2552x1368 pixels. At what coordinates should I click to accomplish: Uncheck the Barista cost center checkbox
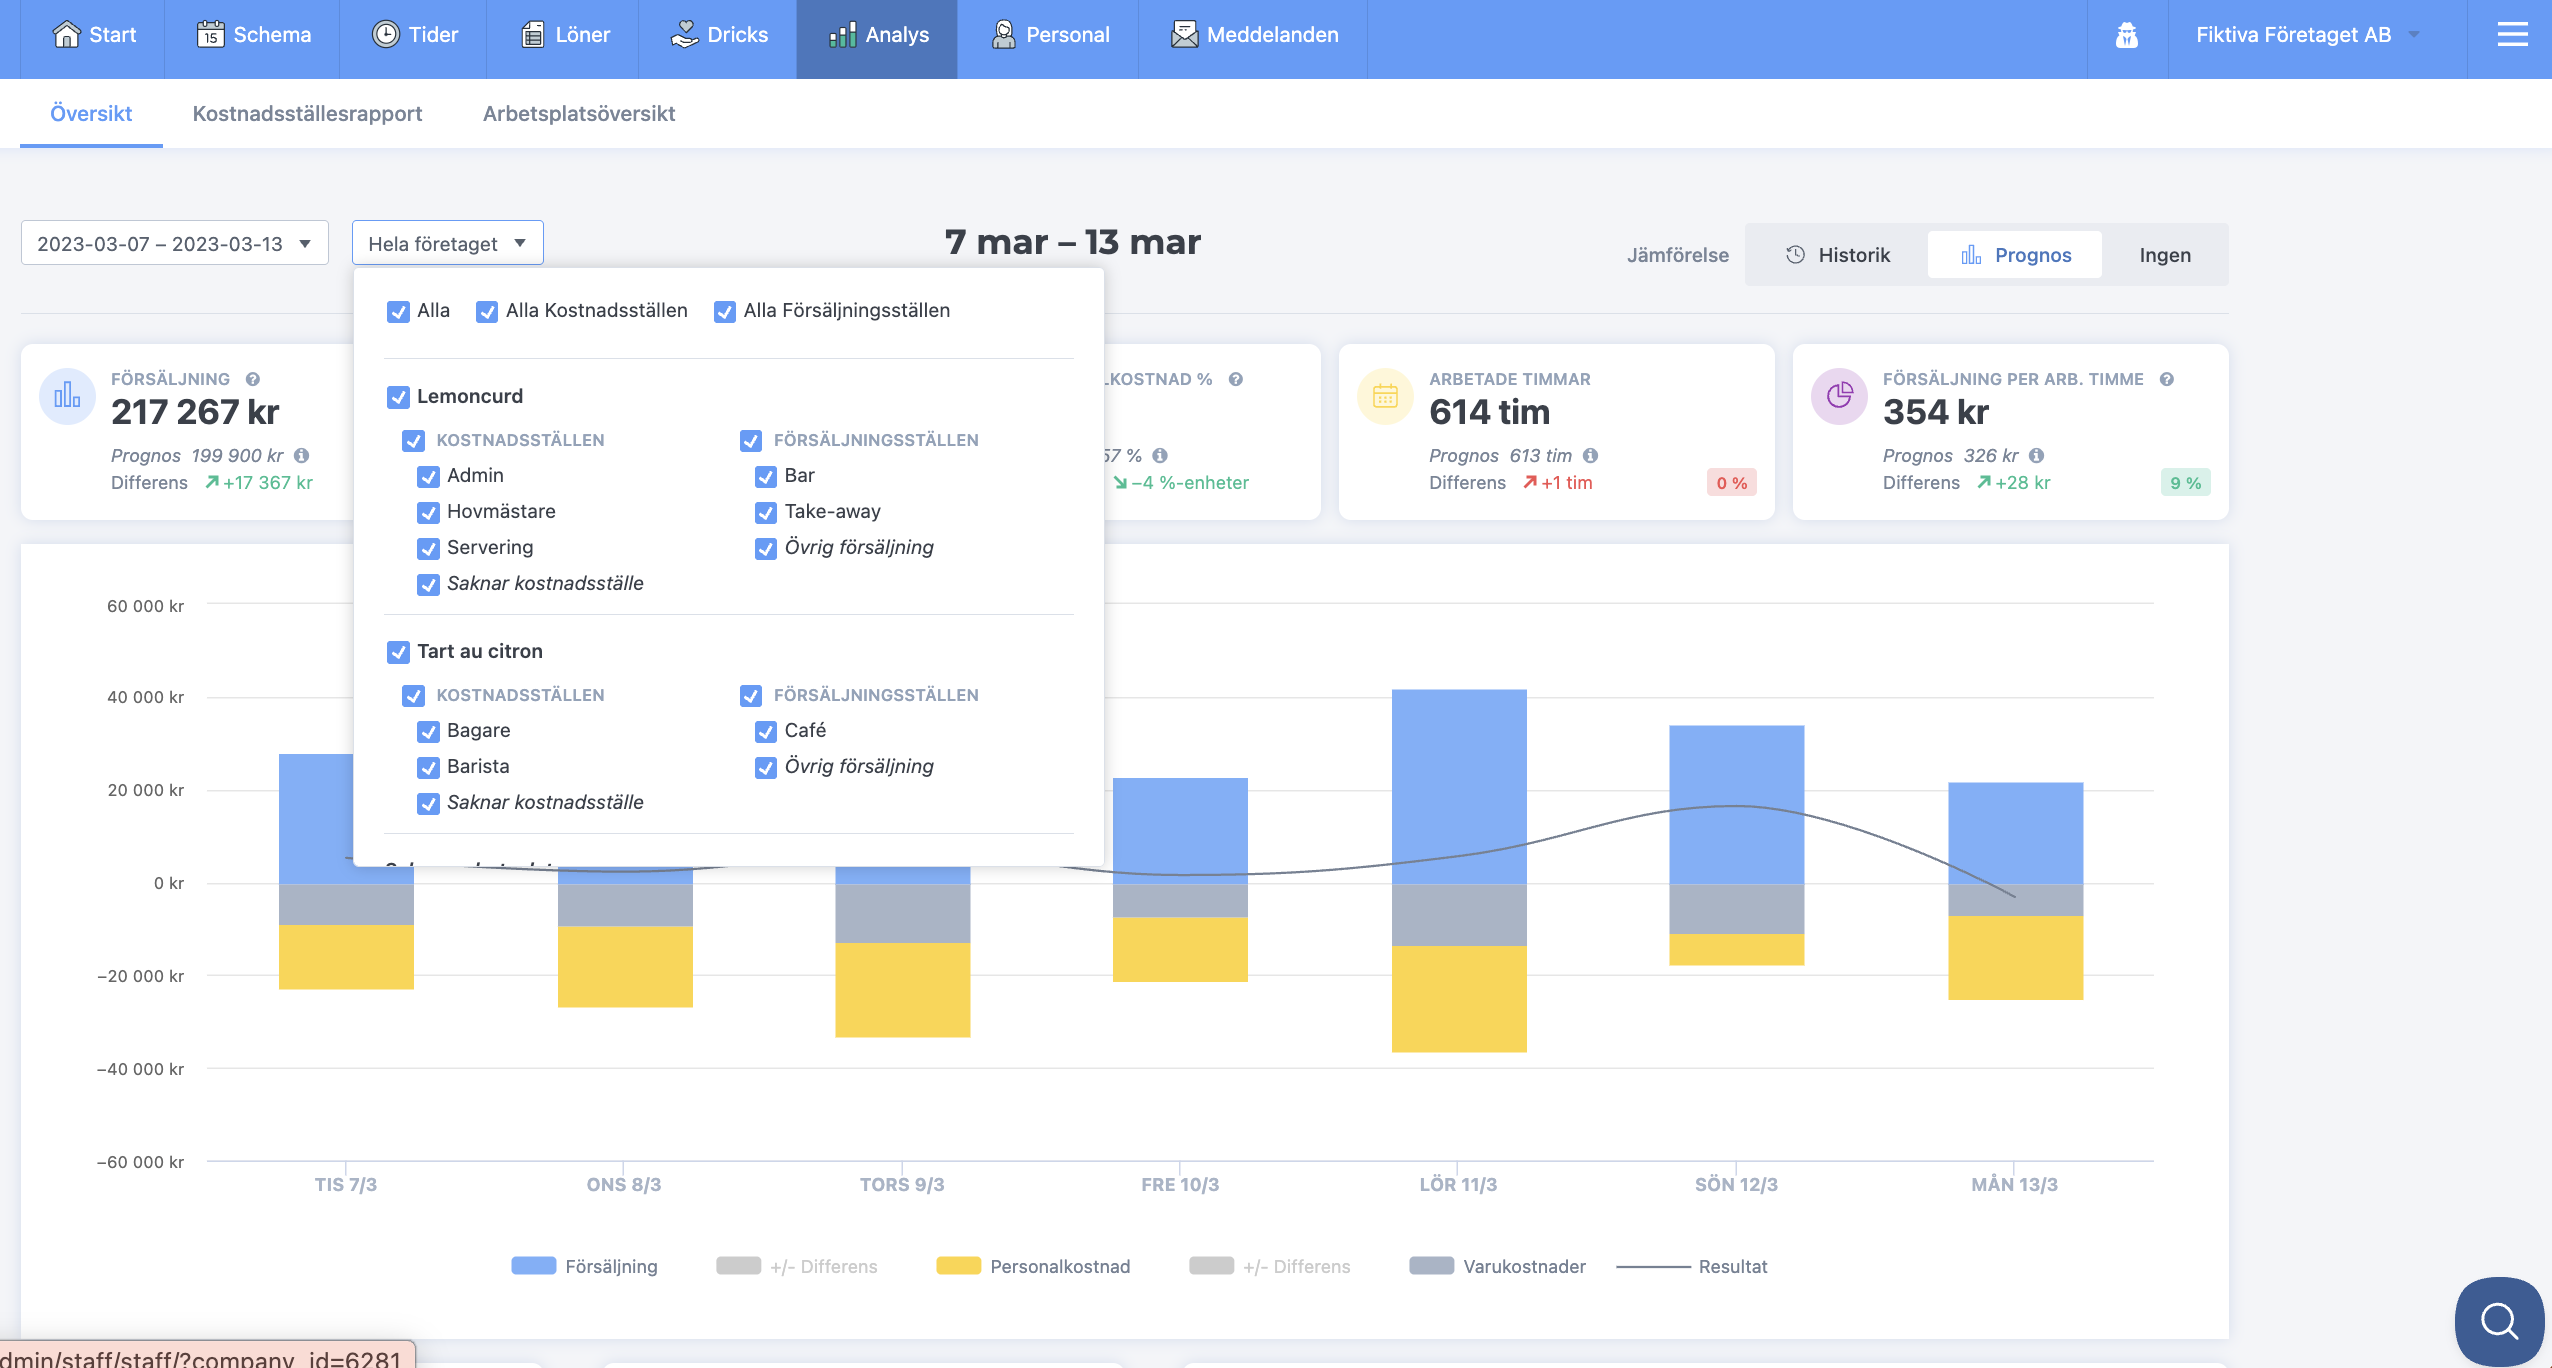(428, 768)
